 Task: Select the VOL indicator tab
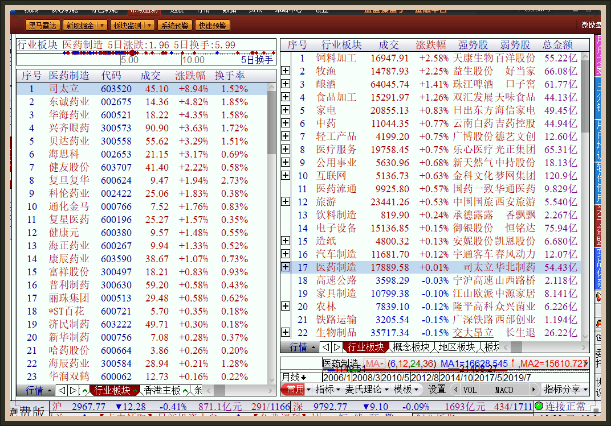coord(470,389)
